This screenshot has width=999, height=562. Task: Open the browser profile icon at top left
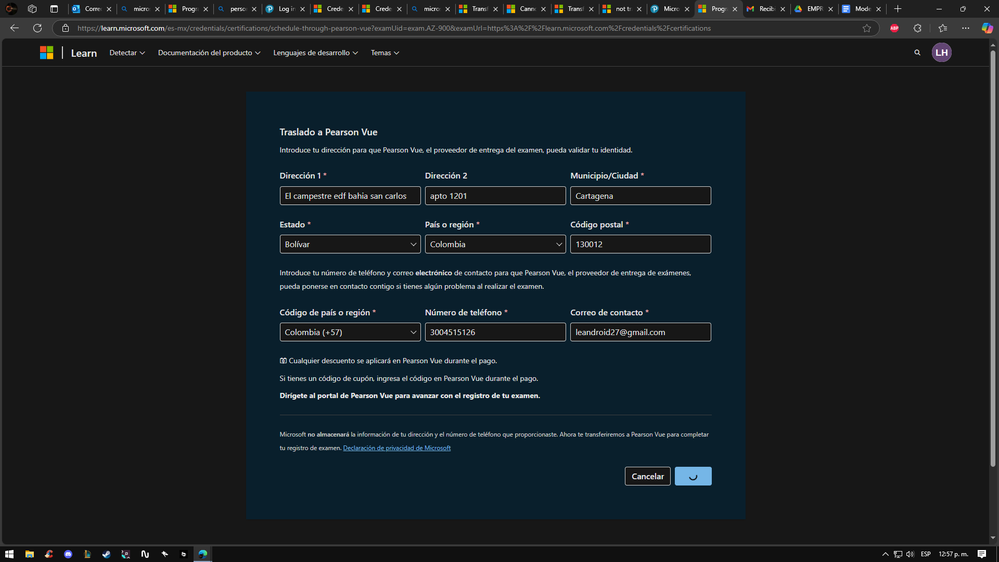[11, 9]
